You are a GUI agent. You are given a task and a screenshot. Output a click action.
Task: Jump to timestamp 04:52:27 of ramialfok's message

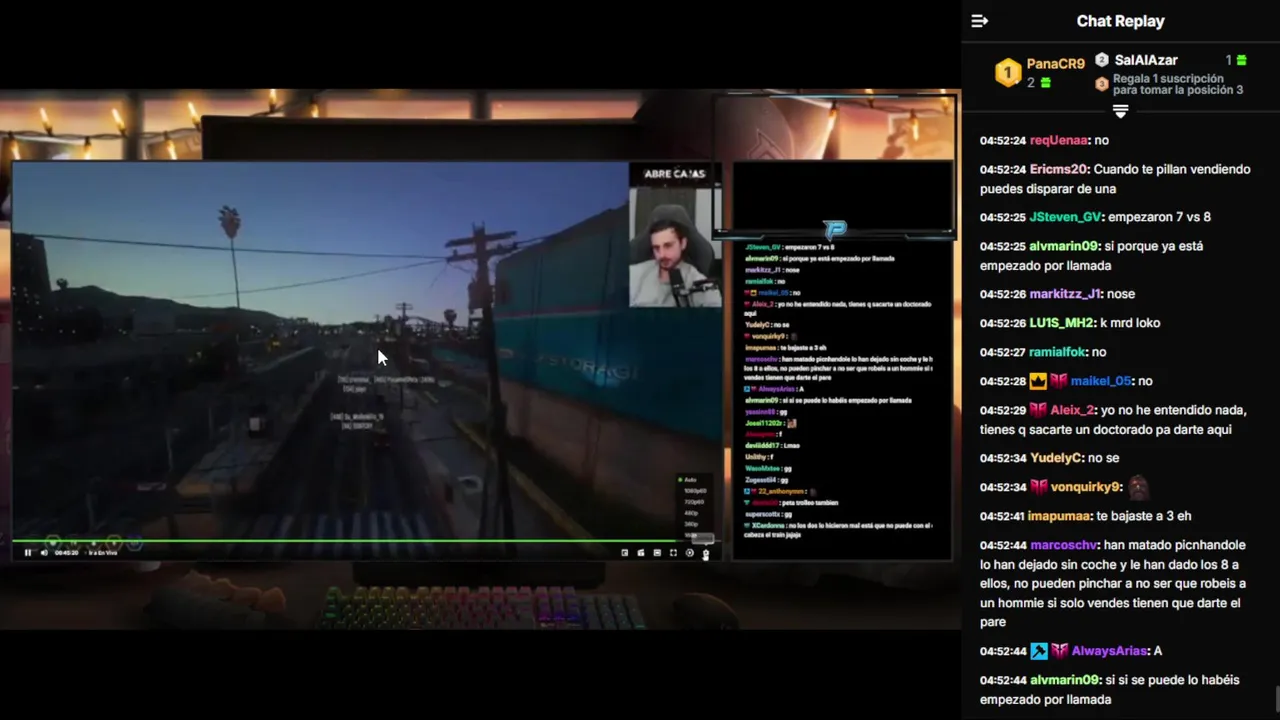(x=1003, y=352)
